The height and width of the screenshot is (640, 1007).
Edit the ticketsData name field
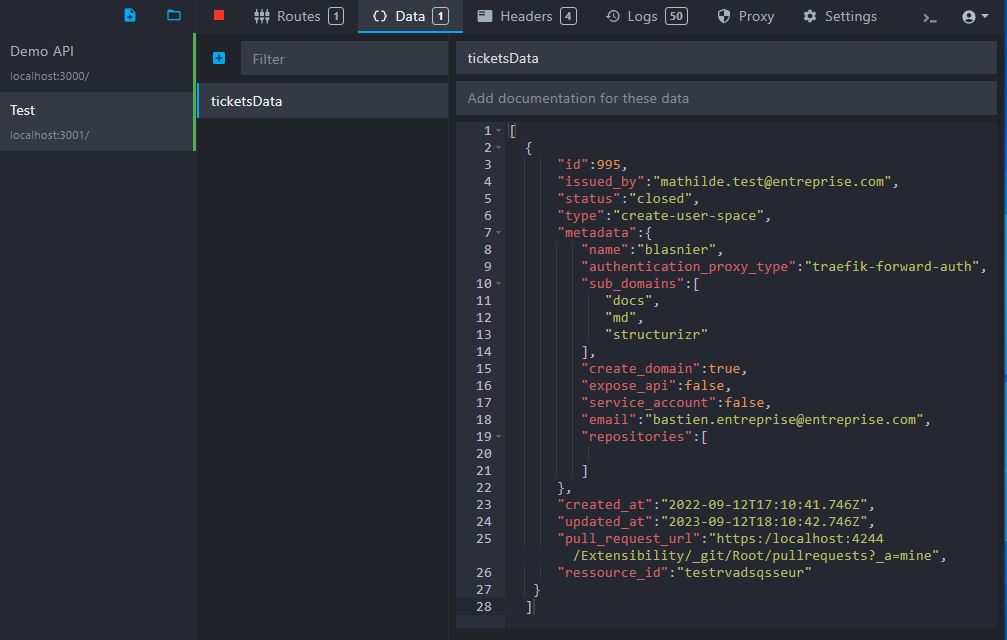[726, 58]
